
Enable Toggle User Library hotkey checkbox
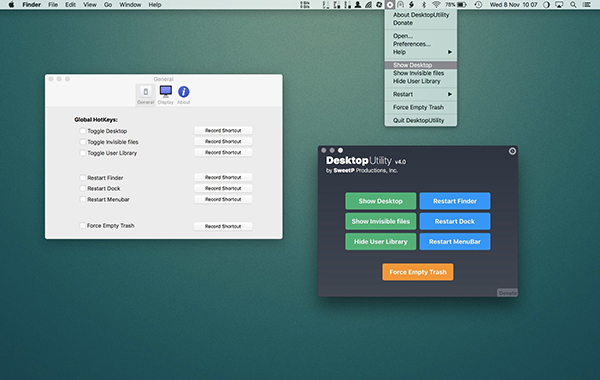[x=83, y=153]
